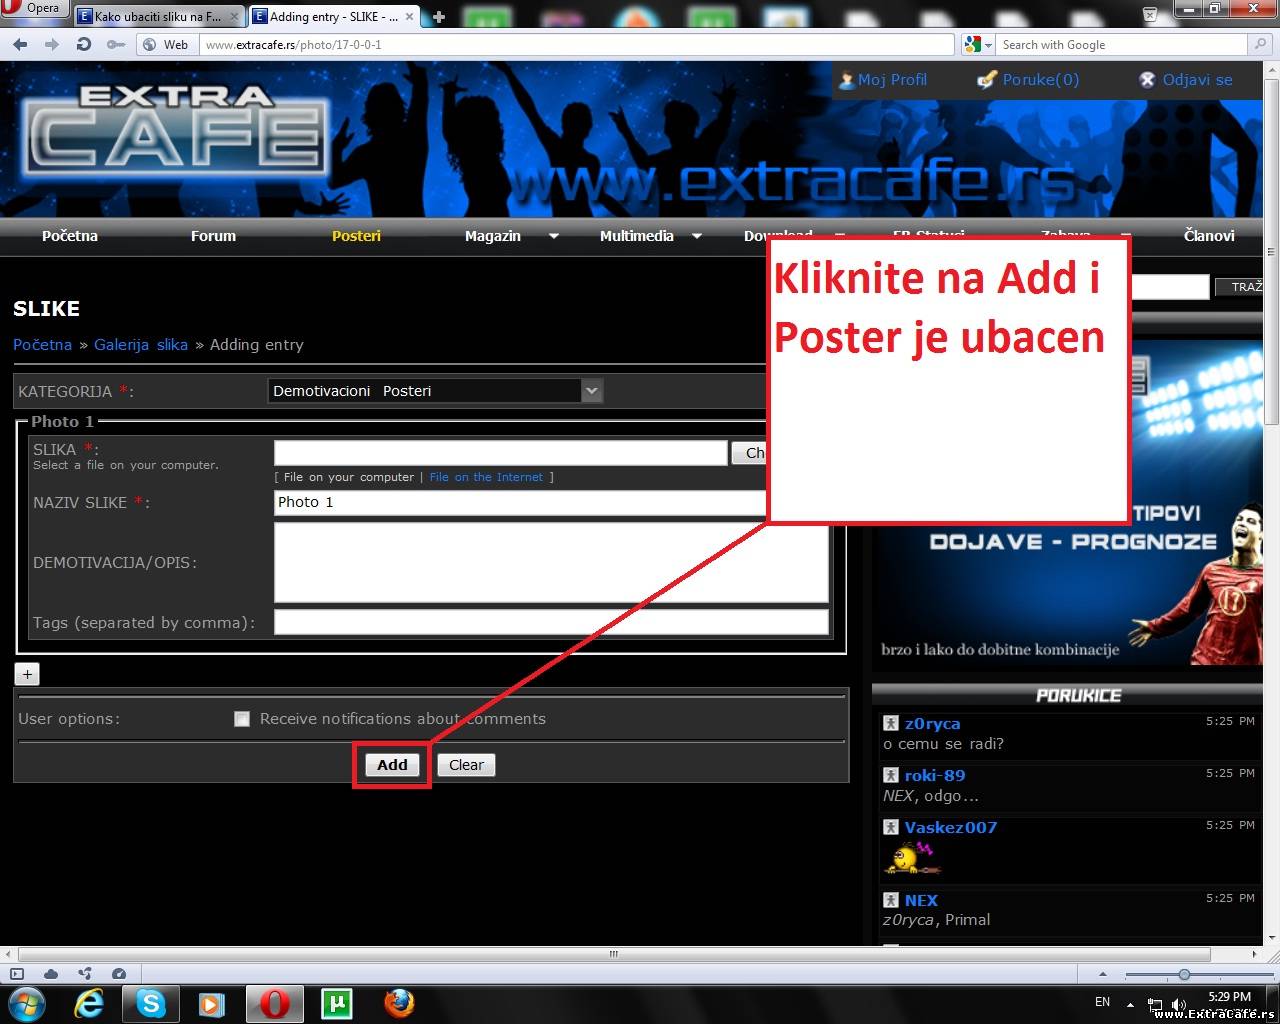The width and height of the screenshot is (1280, 1024).
Task: Click the NAZIV SLIKE 'Photo 1' field
Action: (520, 502)
